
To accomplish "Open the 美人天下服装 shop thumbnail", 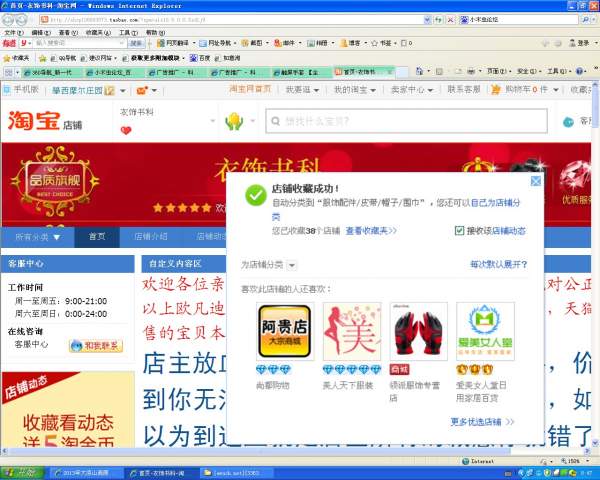I will click(x=352, y=331).
